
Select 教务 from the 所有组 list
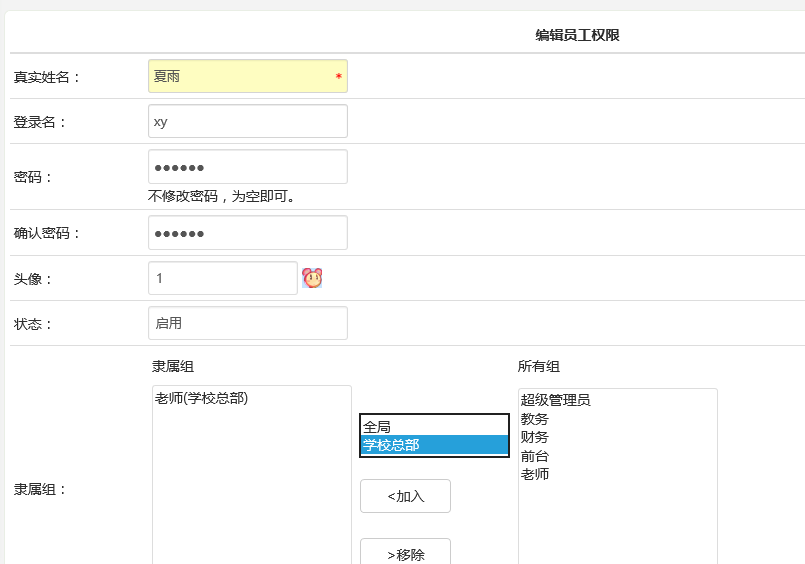(535, 419)
